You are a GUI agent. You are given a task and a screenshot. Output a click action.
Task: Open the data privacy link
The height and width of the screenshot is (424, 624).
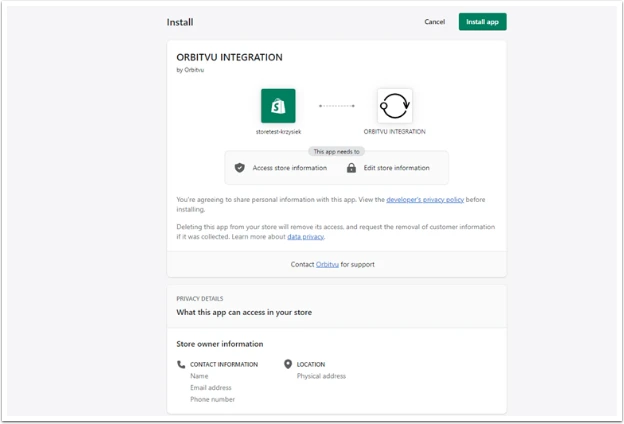(x=306, y=236)
